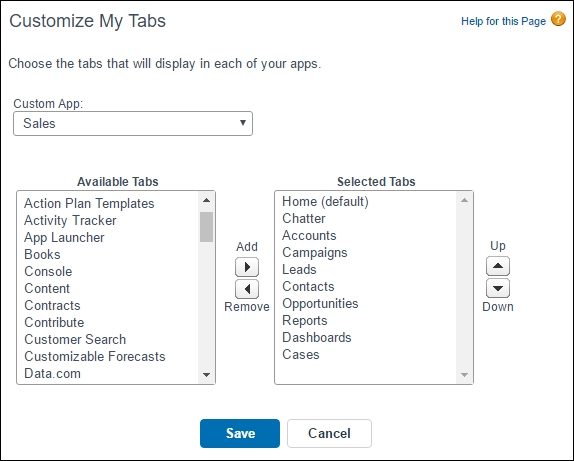Image resolution: width=574 pixels, height=461 pixels.
Task: Select Opportunities in Selected Tabs
Action: click(x=320, y=304)
